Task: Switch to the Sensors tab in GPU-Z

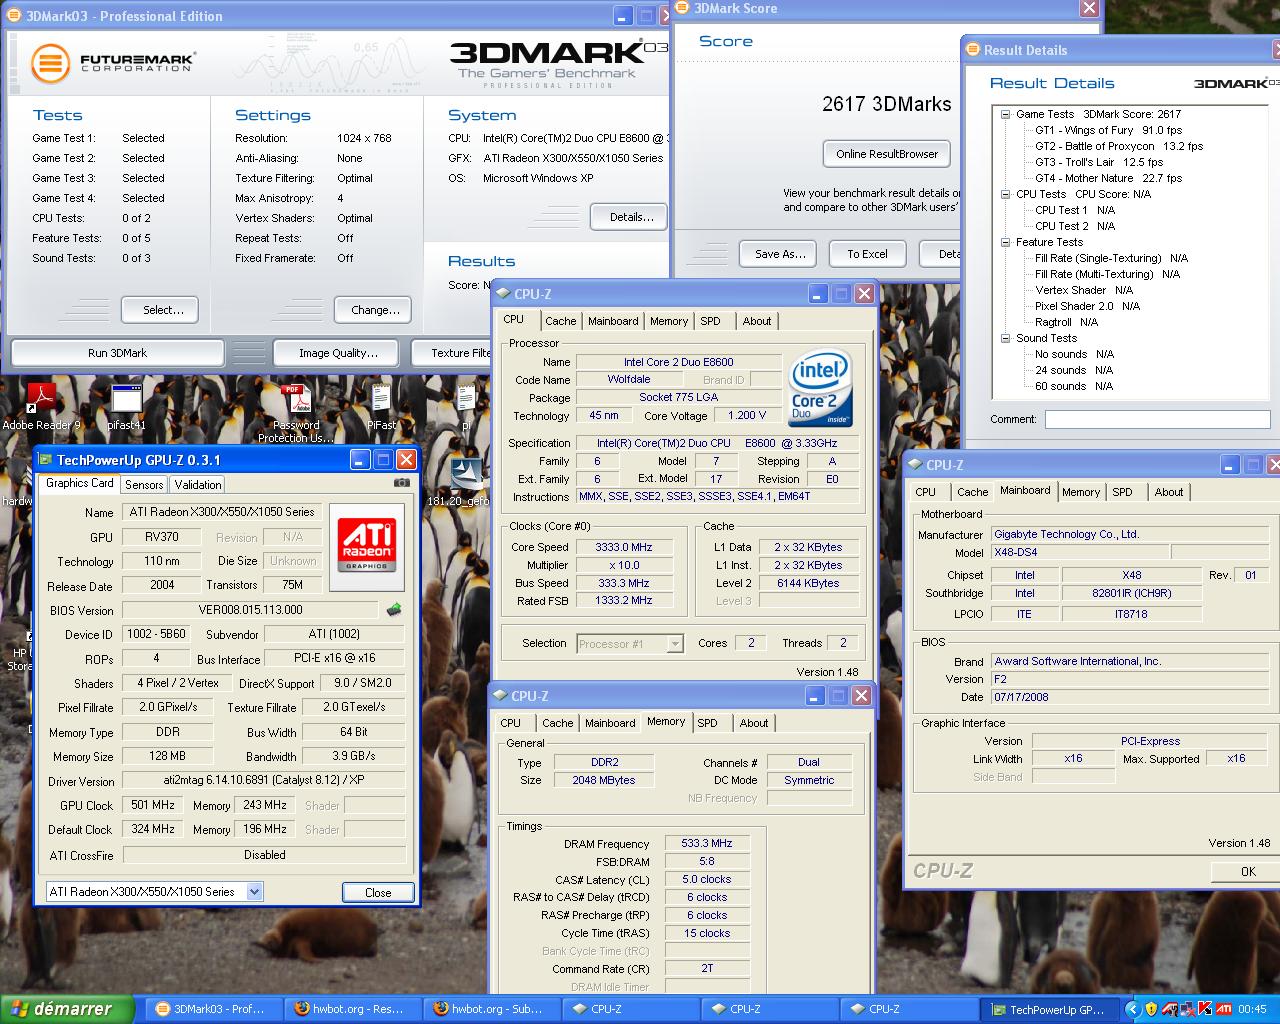Action: 144,484
